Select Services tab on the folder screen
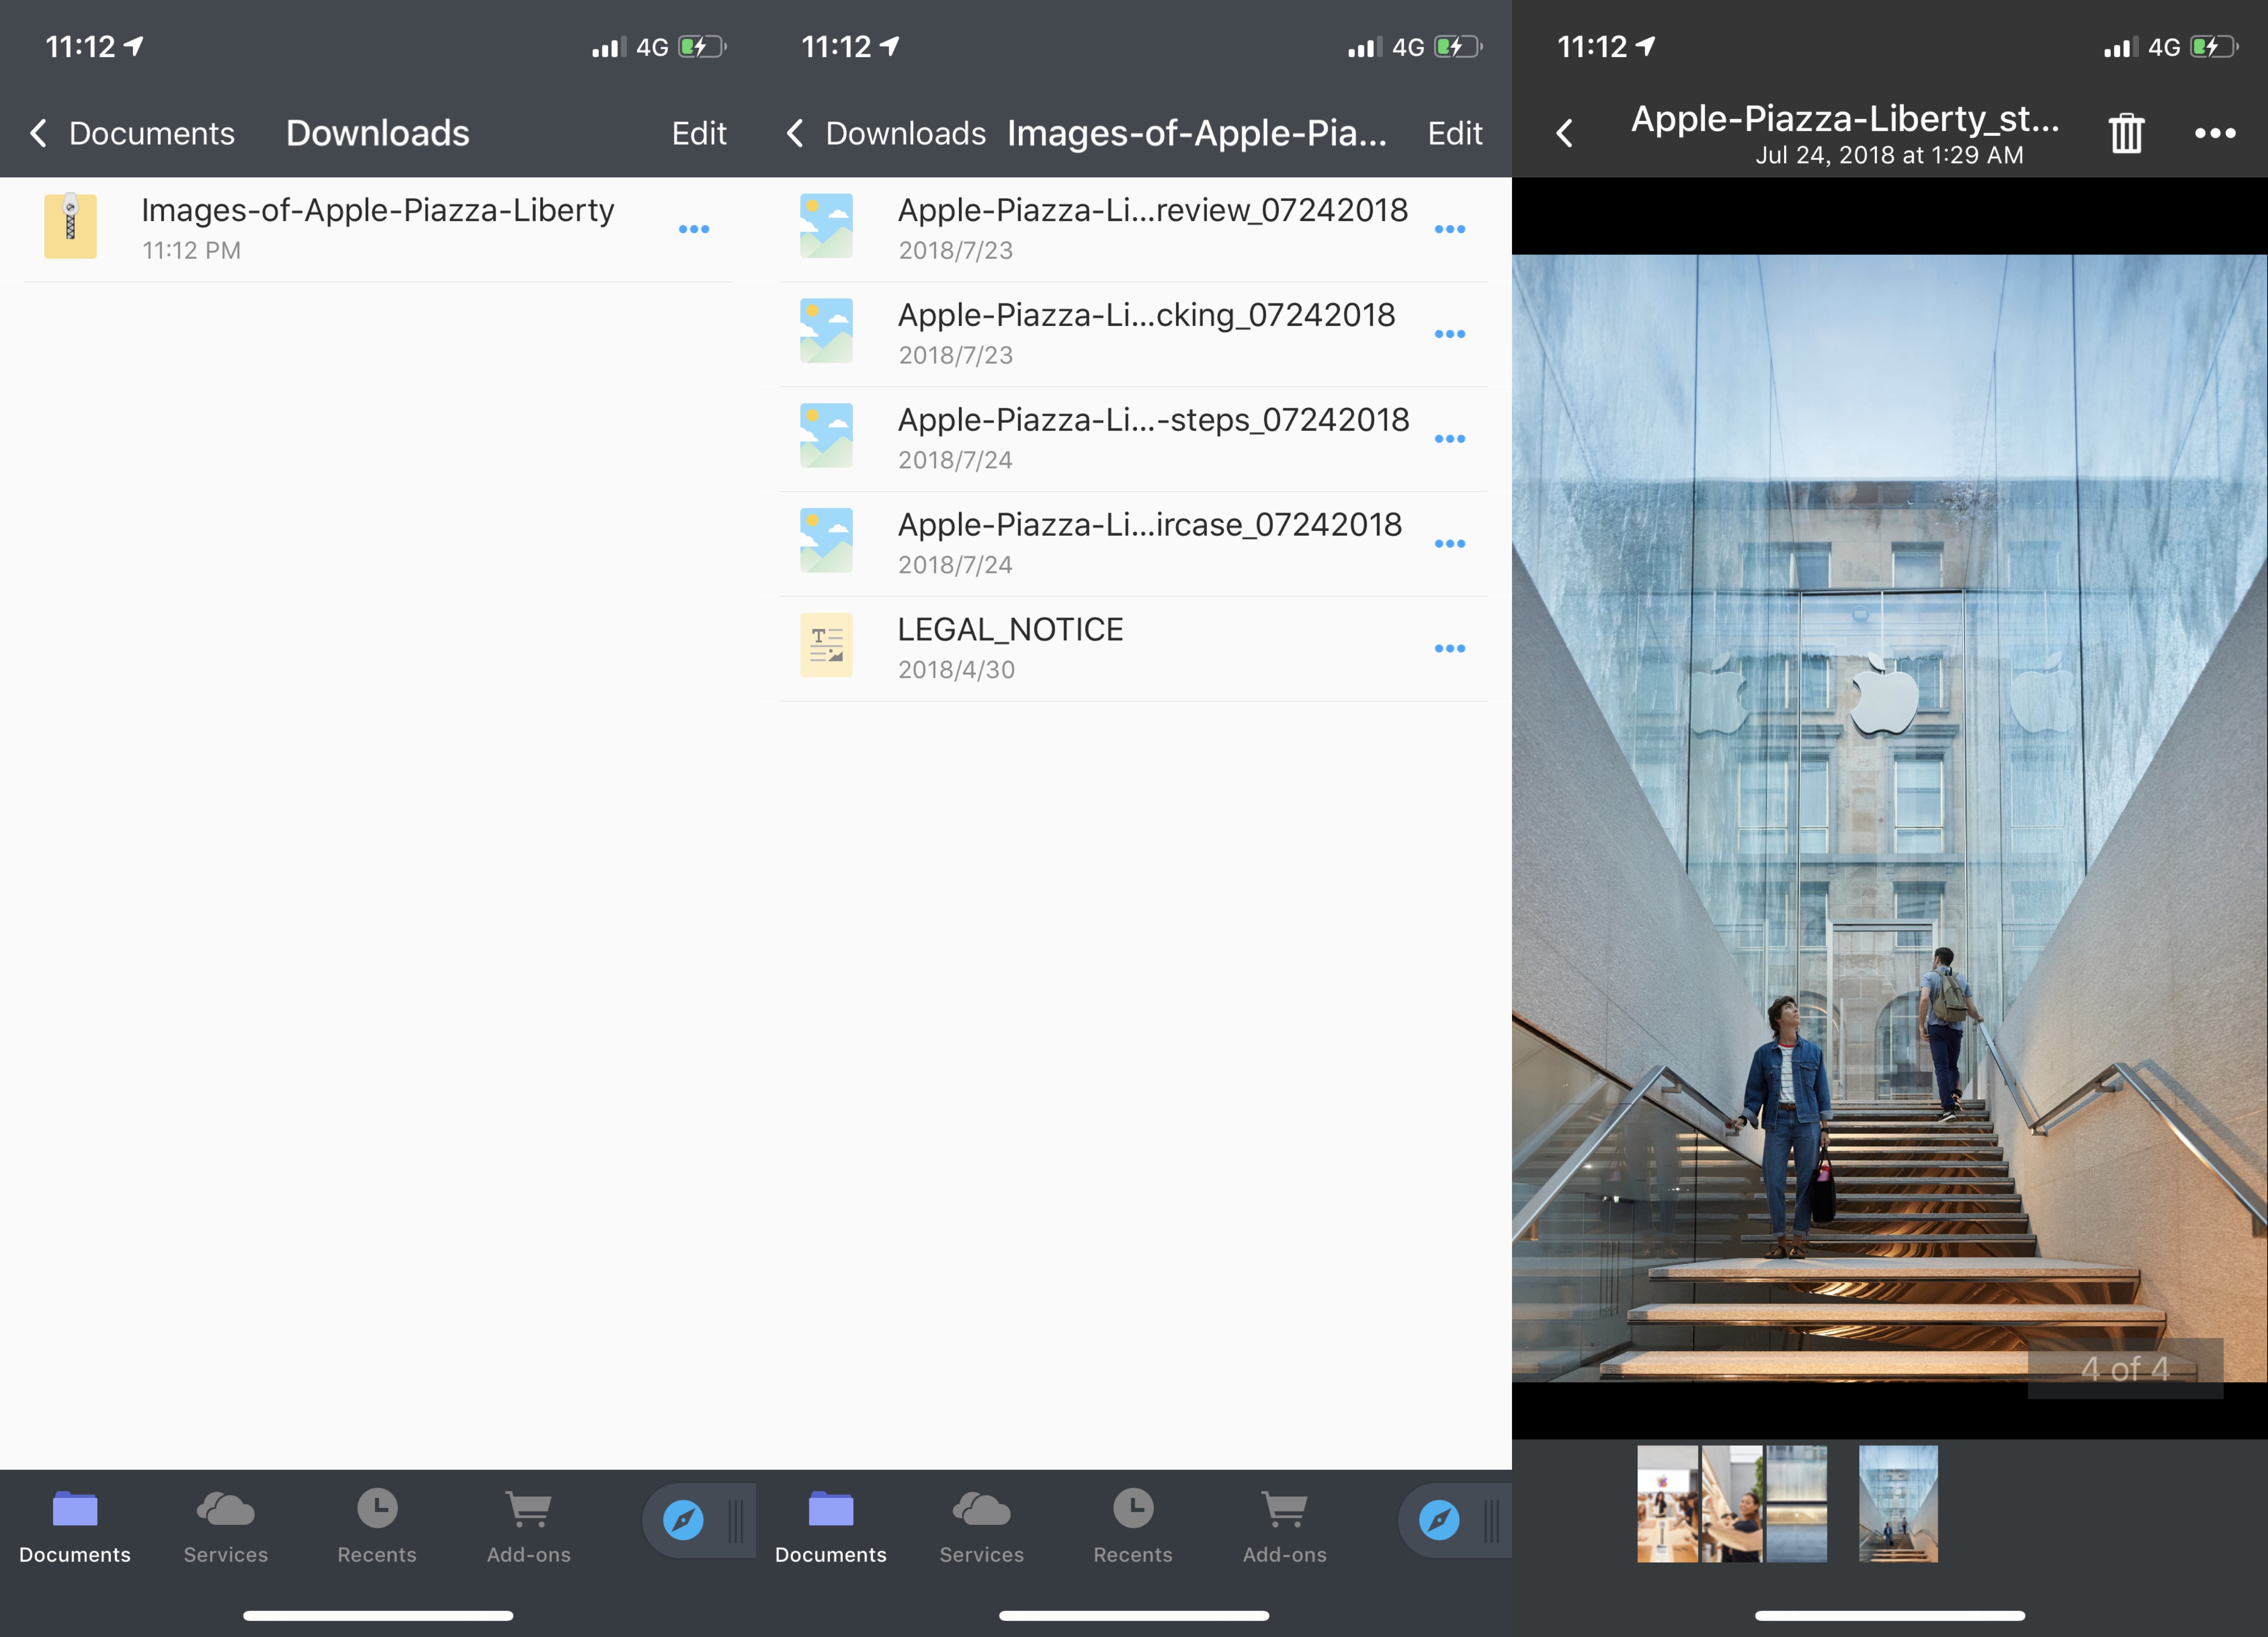Image resolution: width=2268 pixels, height=1637 pixels. click(x=982, y=1527)
